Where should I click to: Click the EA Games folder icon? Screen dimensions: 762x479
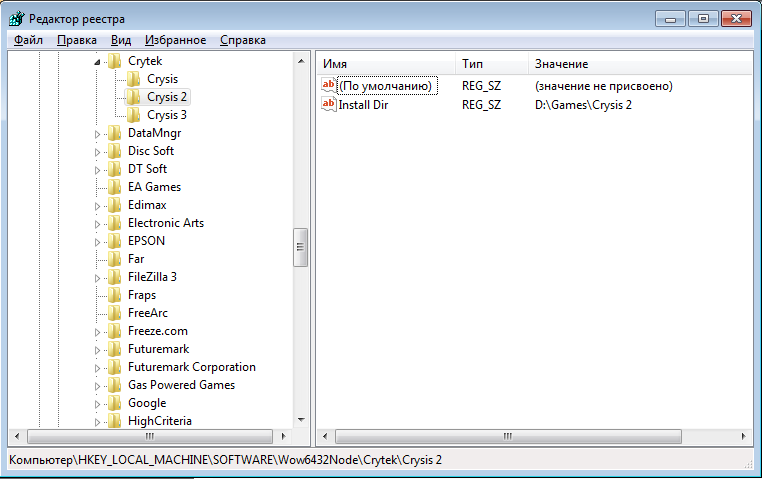(115, 187)
